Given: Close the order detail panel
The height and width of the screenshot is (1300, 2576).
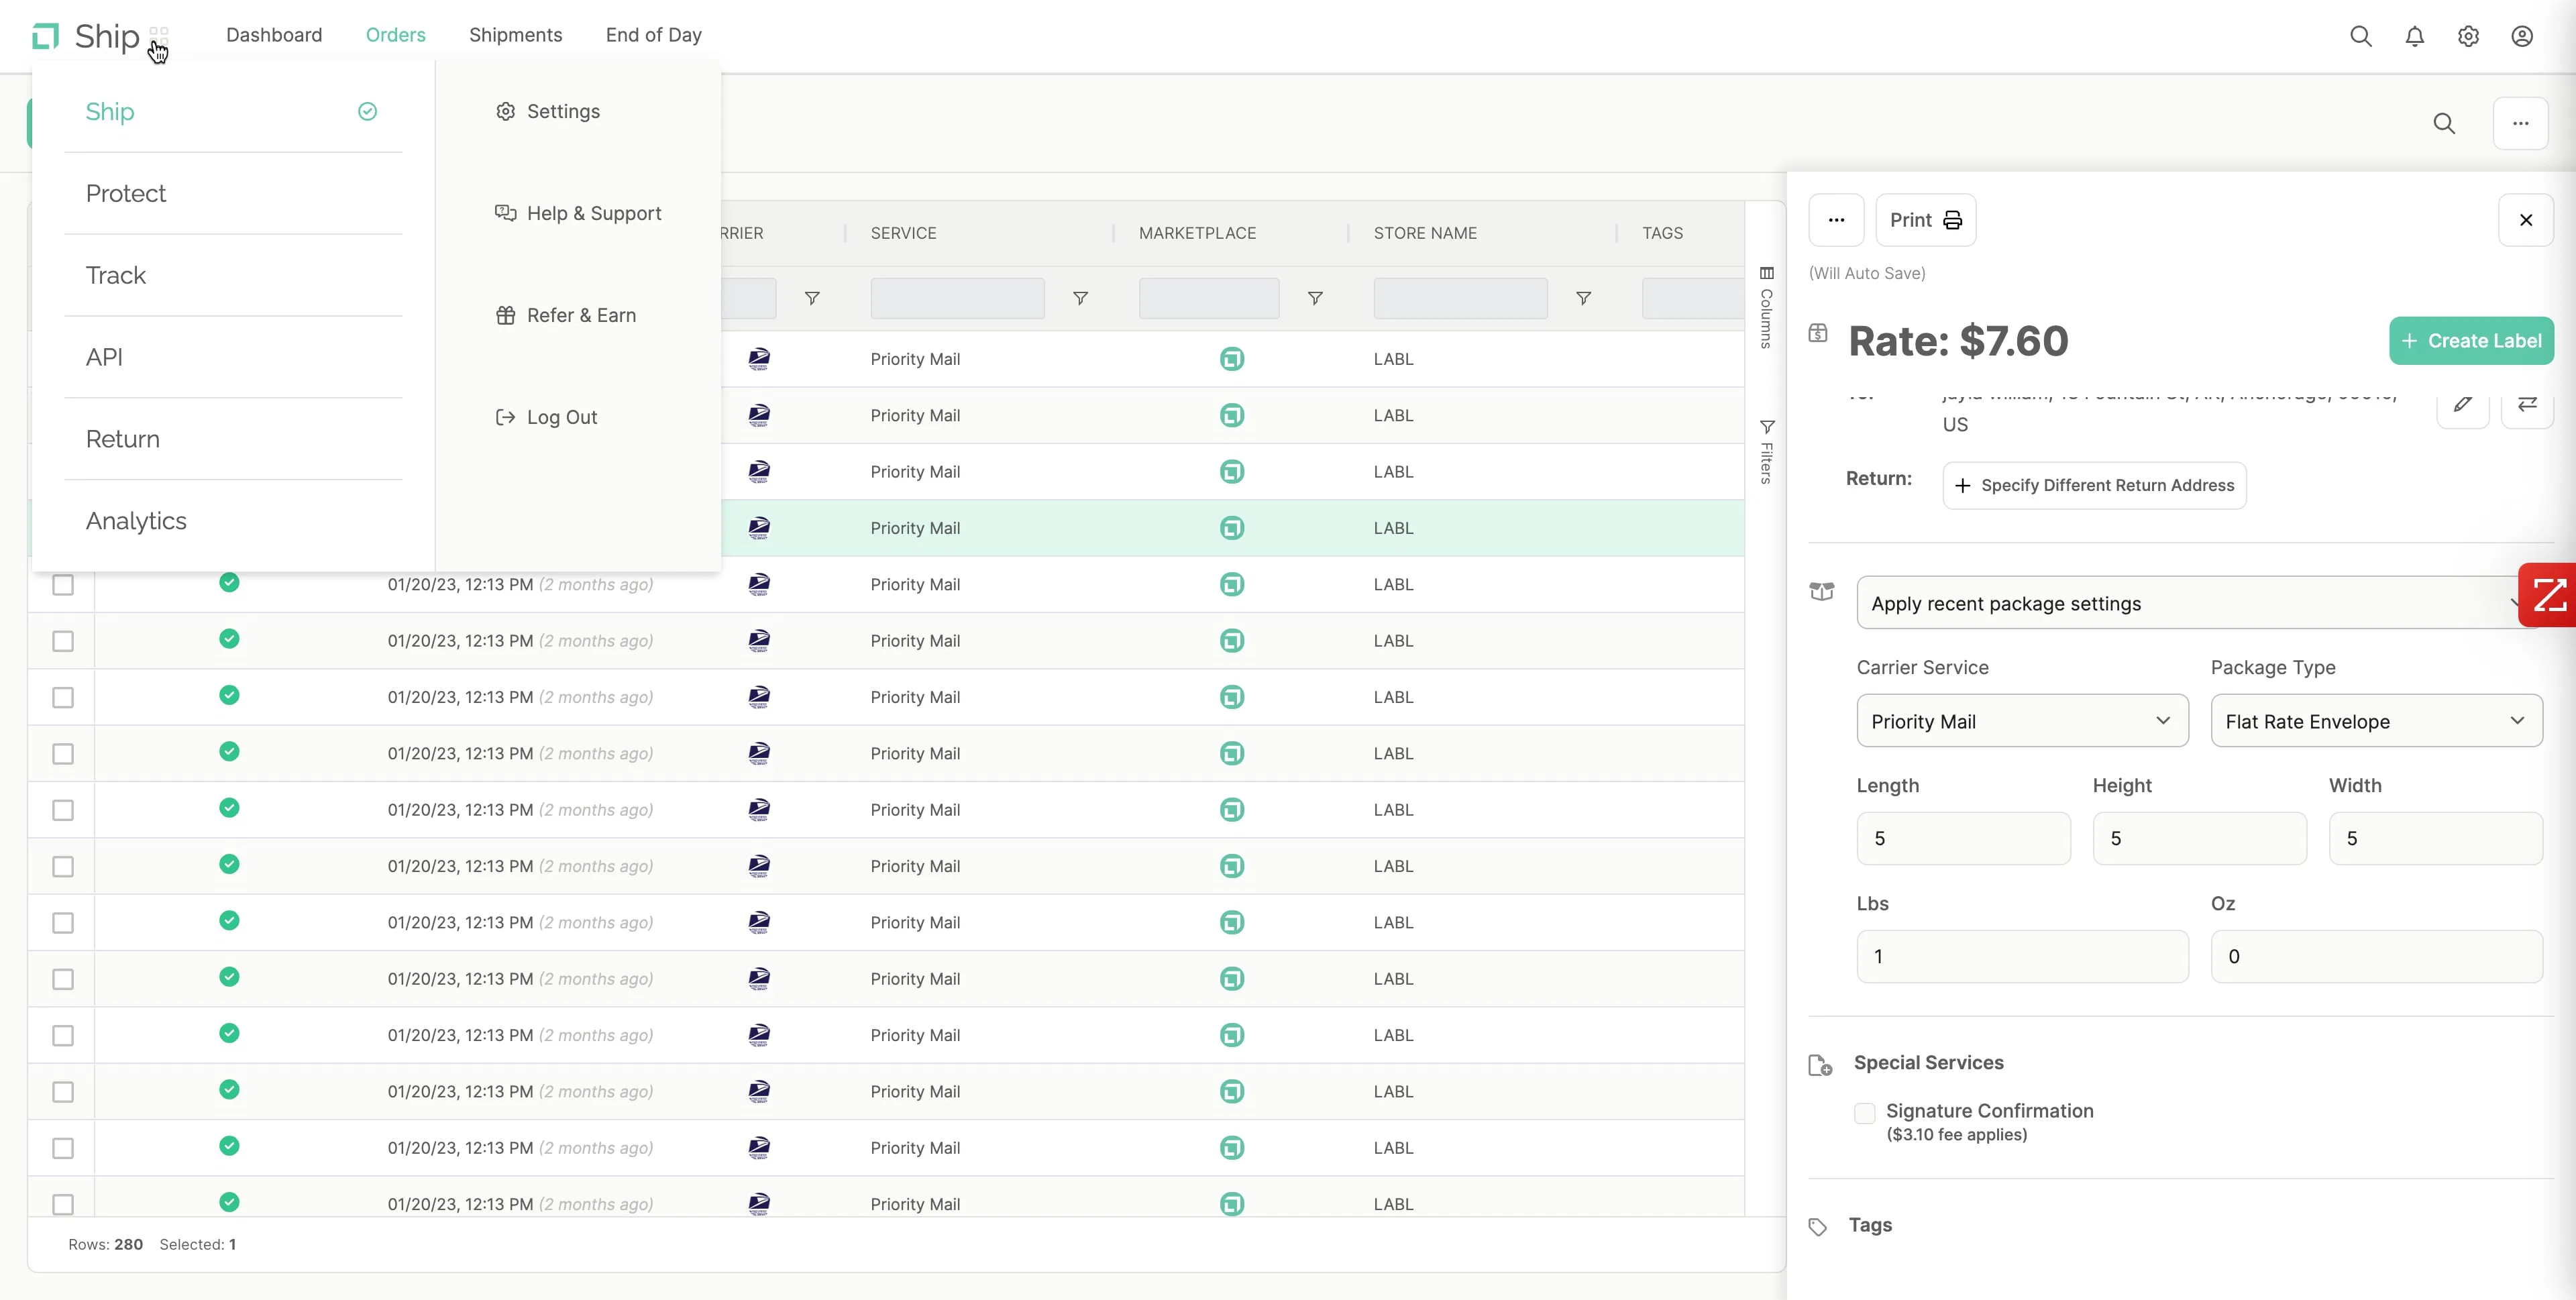Looking at the screenshot, I should (2525, 220).
